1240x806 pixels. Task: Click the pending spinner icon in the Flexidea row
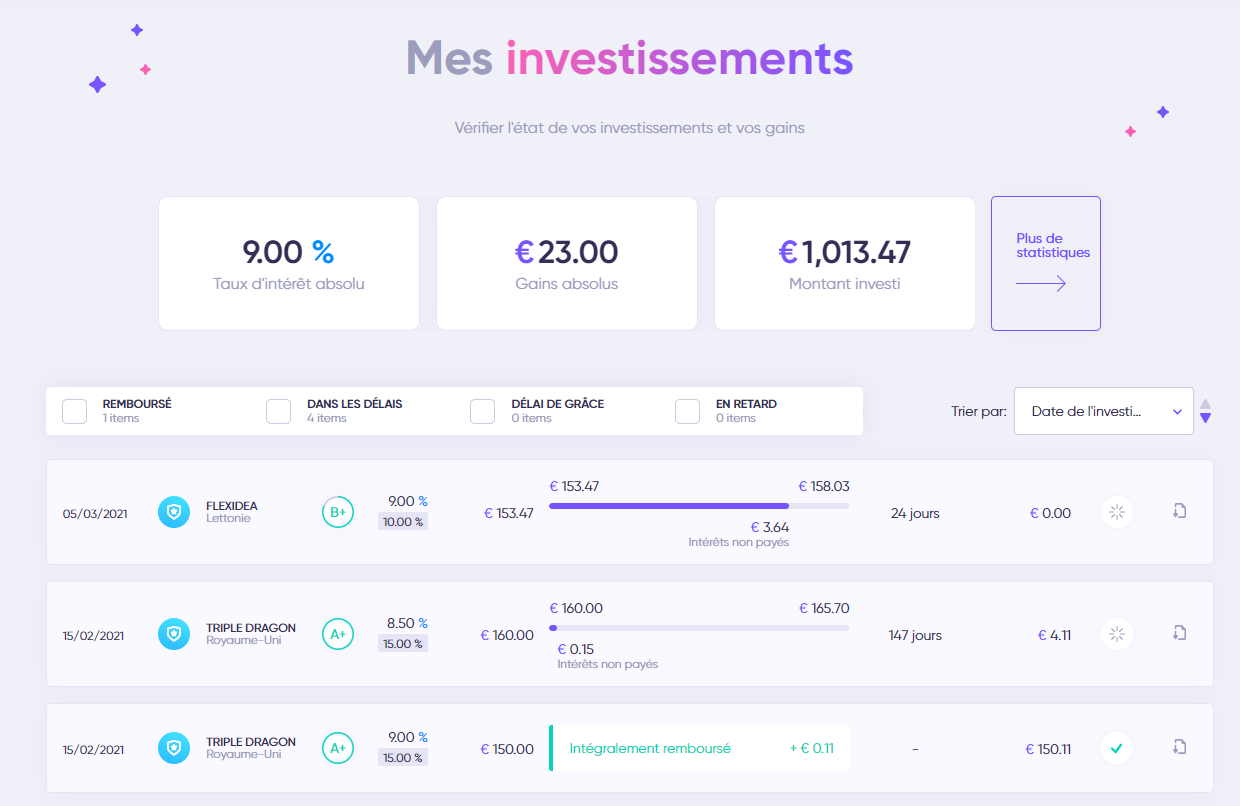point(1117,513)
